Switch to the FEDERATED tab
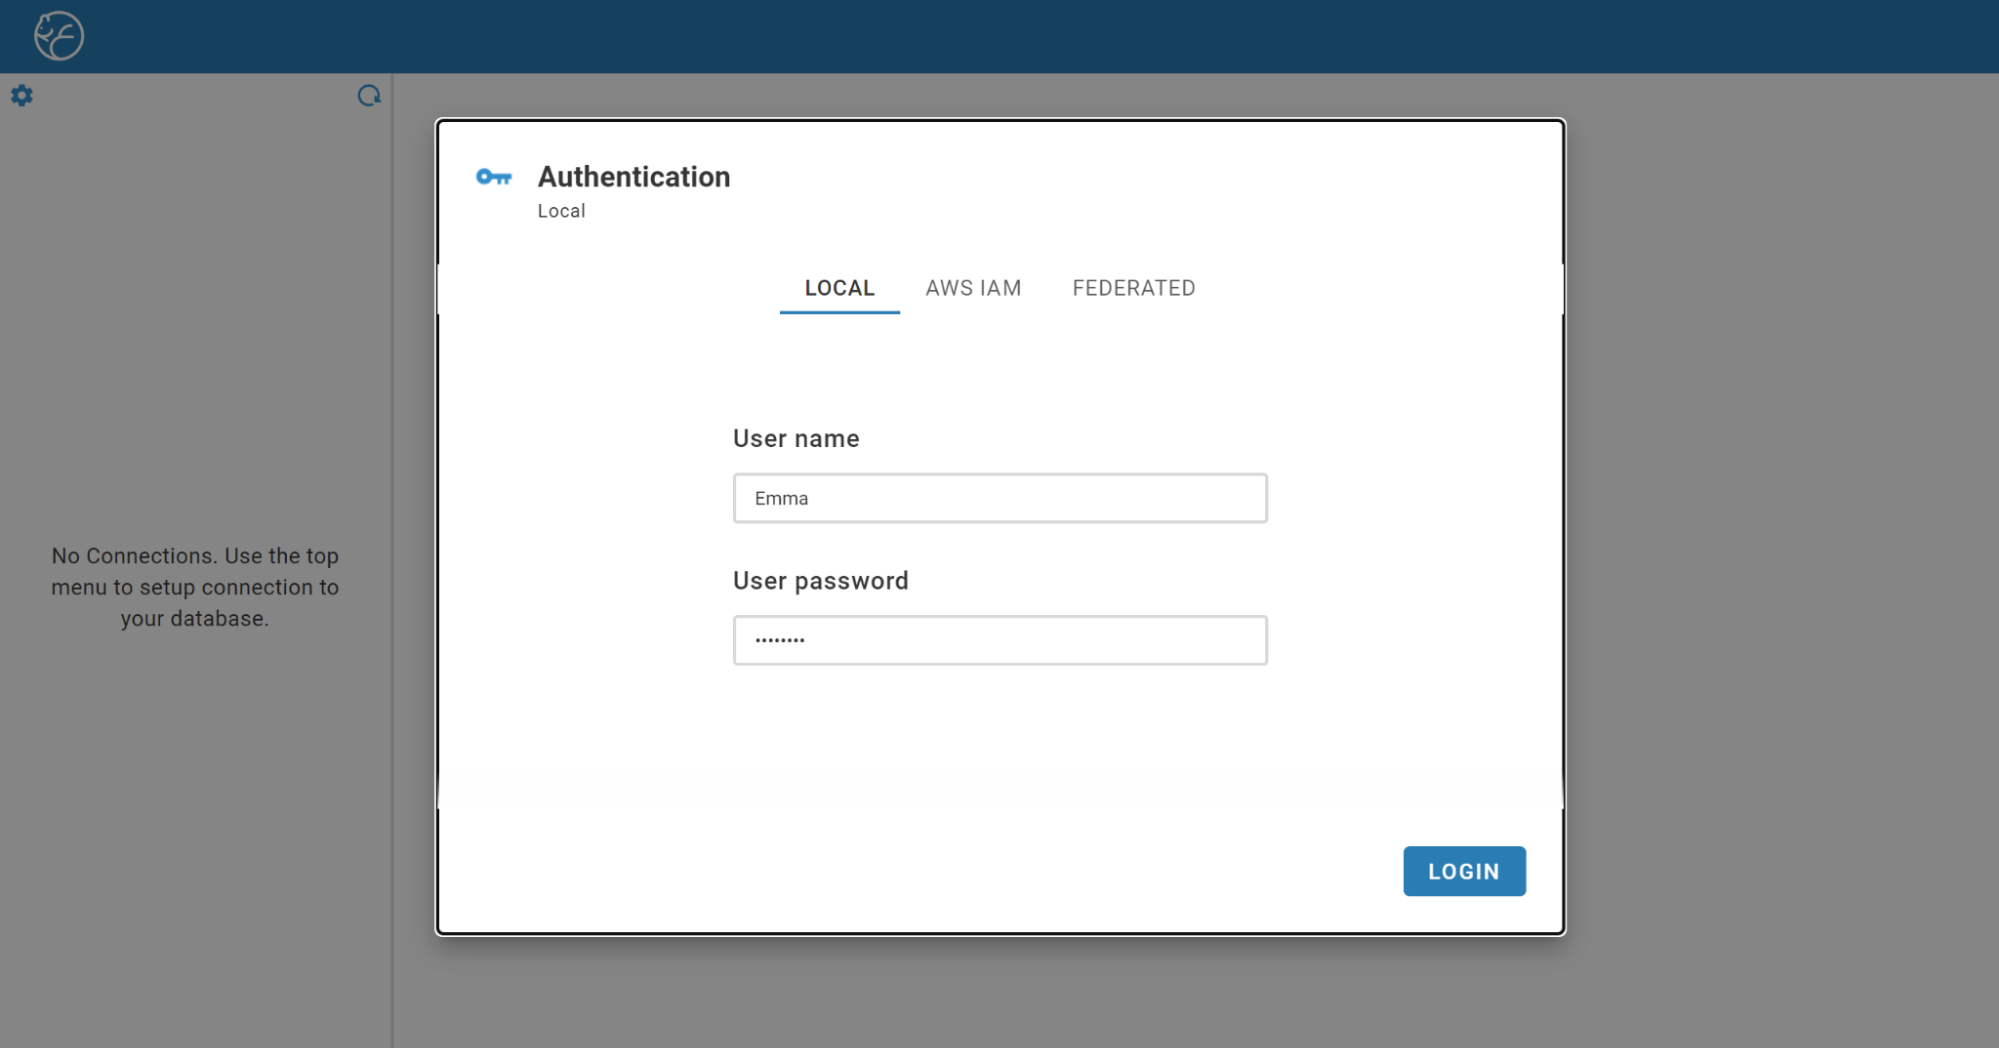The width and height of the screenshot is (1999, 1049). (1134, 288)
